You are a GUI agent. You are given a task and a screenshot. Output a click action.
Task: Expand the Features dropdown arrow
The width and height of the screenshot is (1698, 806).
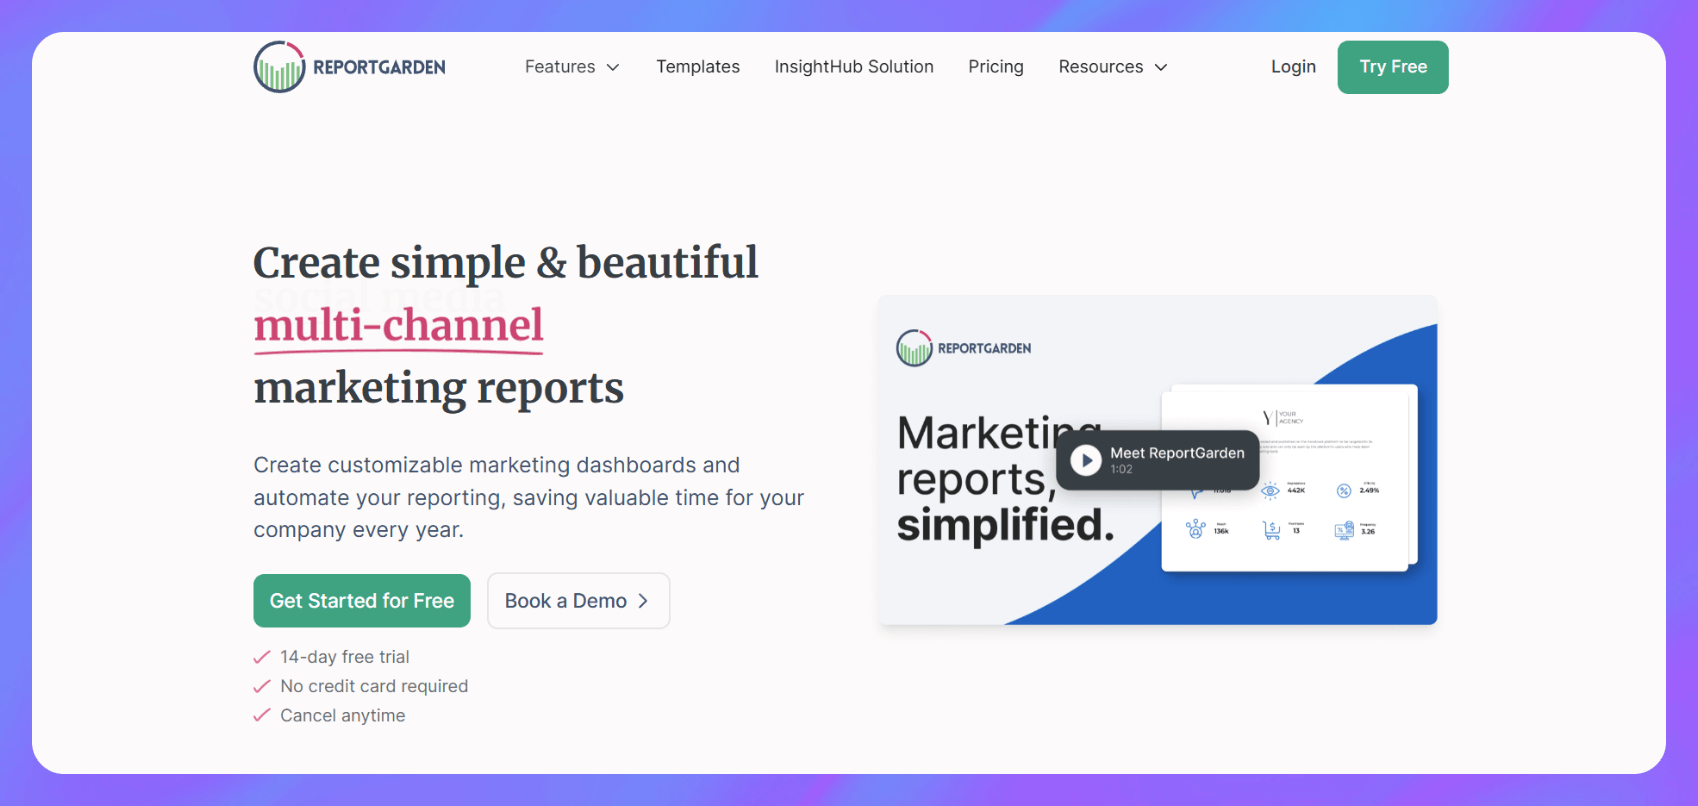point(613,67)
